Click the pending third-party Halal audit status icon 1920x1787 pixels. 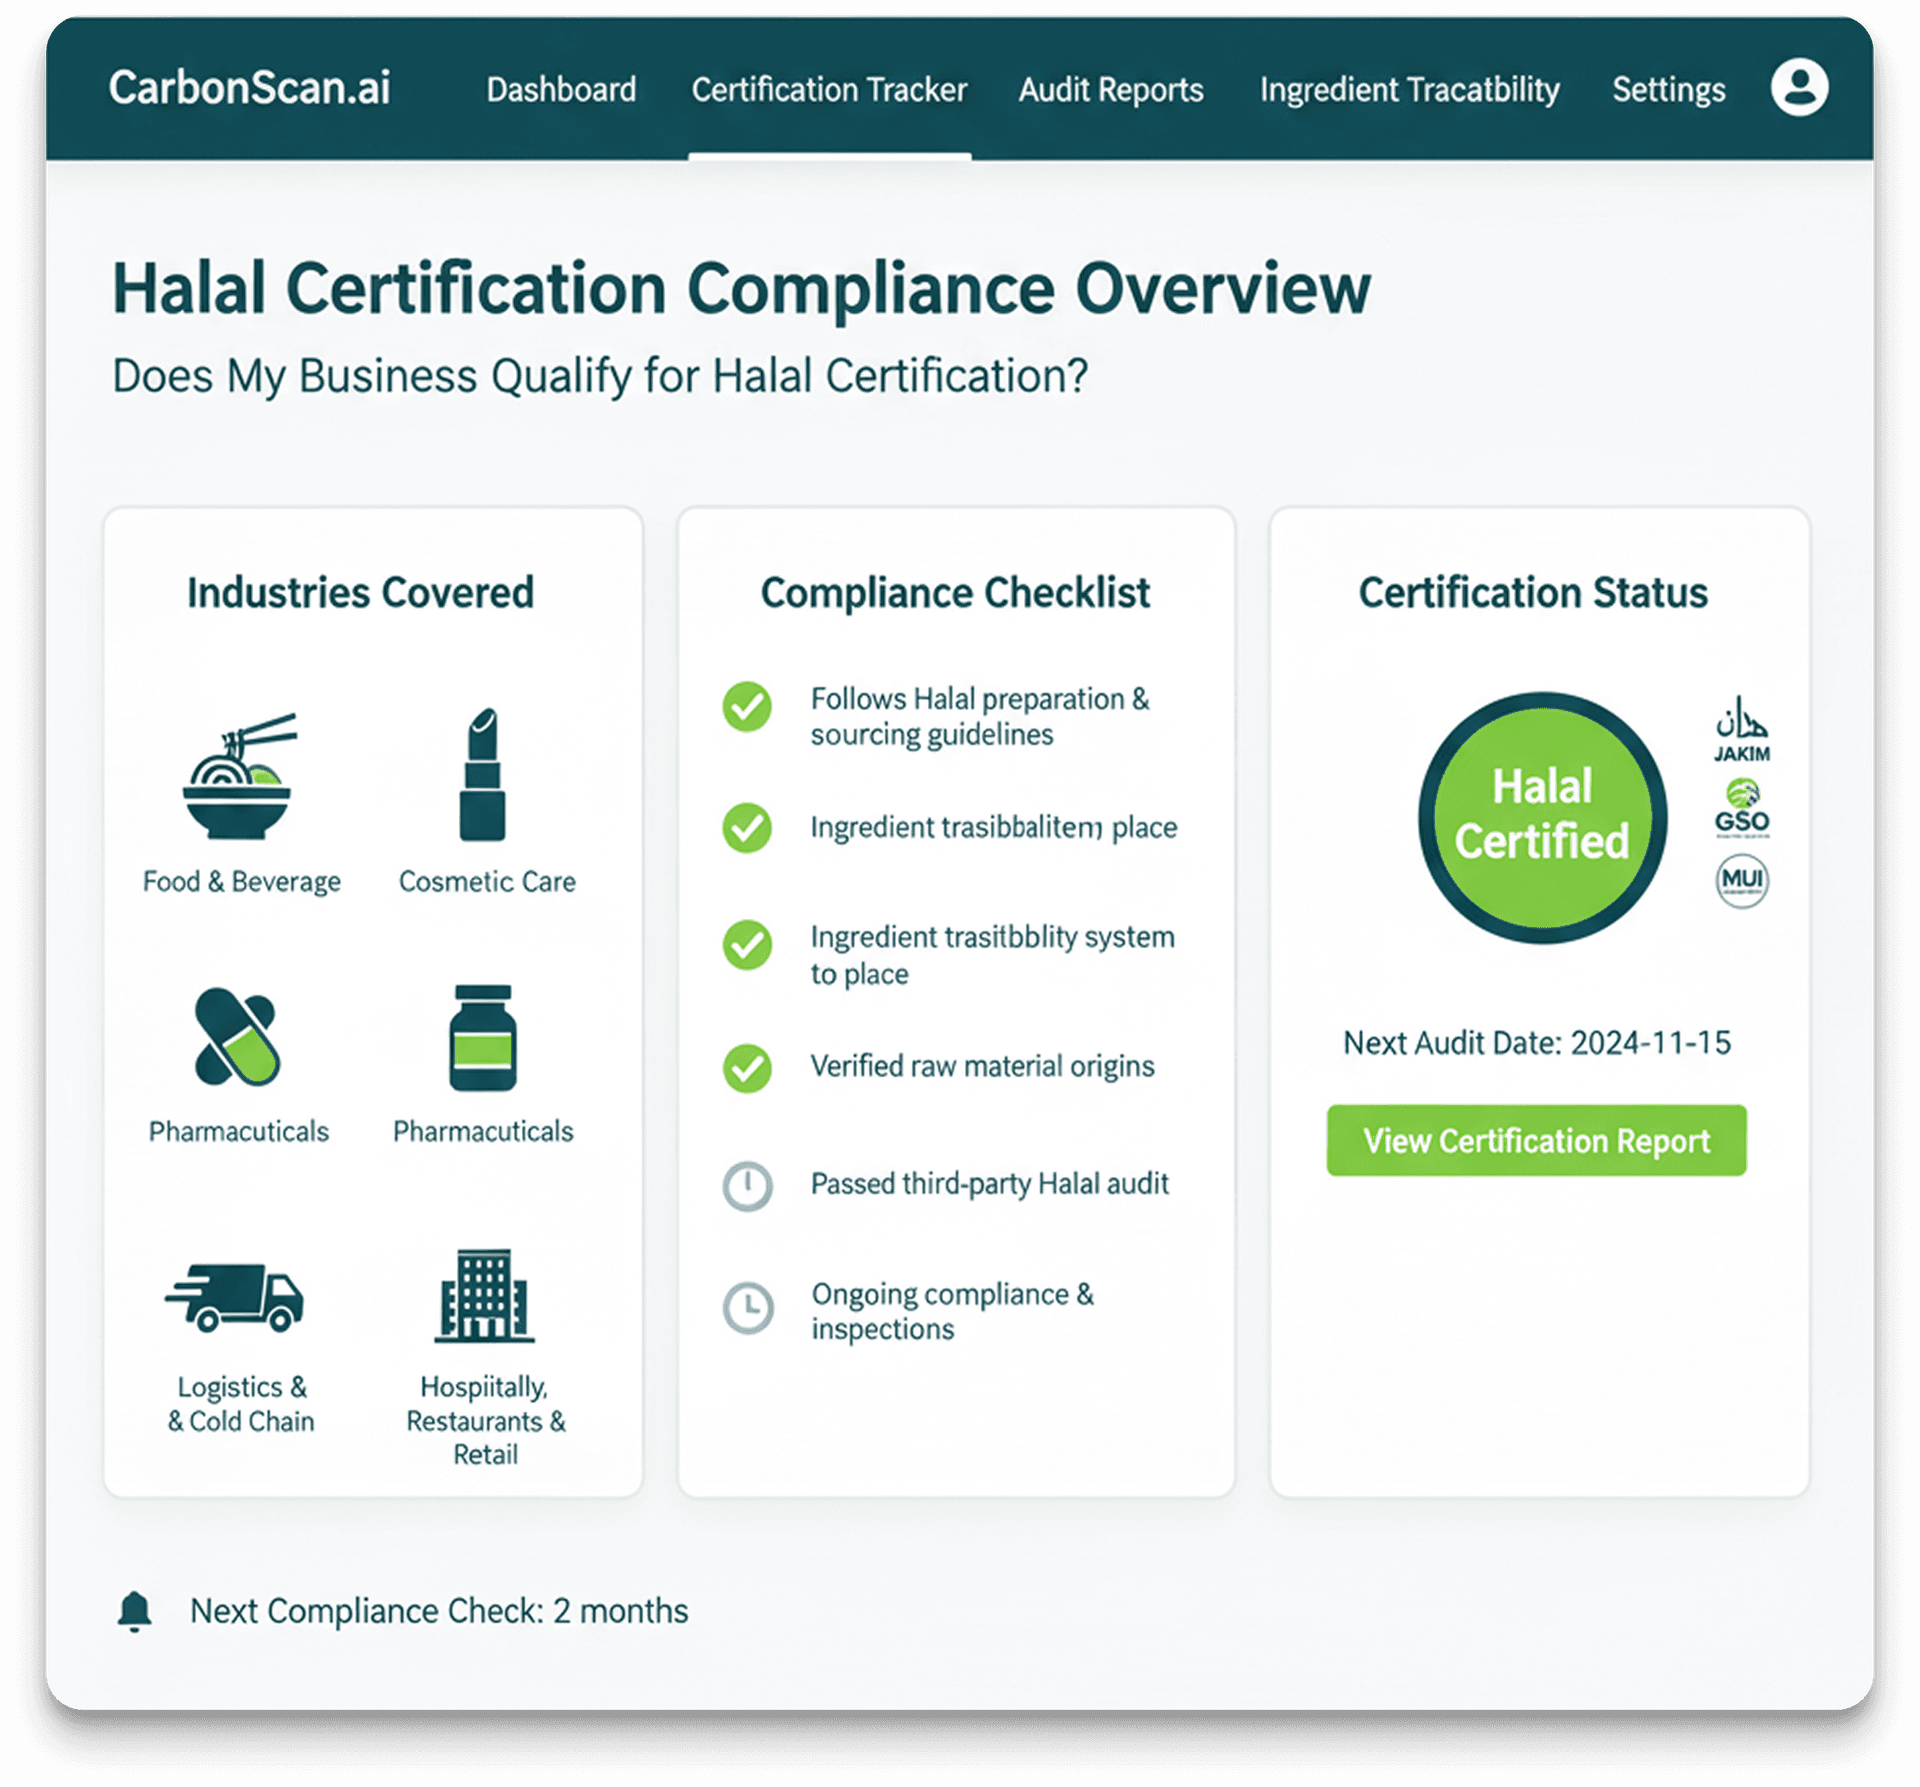tap(747, 1185)
